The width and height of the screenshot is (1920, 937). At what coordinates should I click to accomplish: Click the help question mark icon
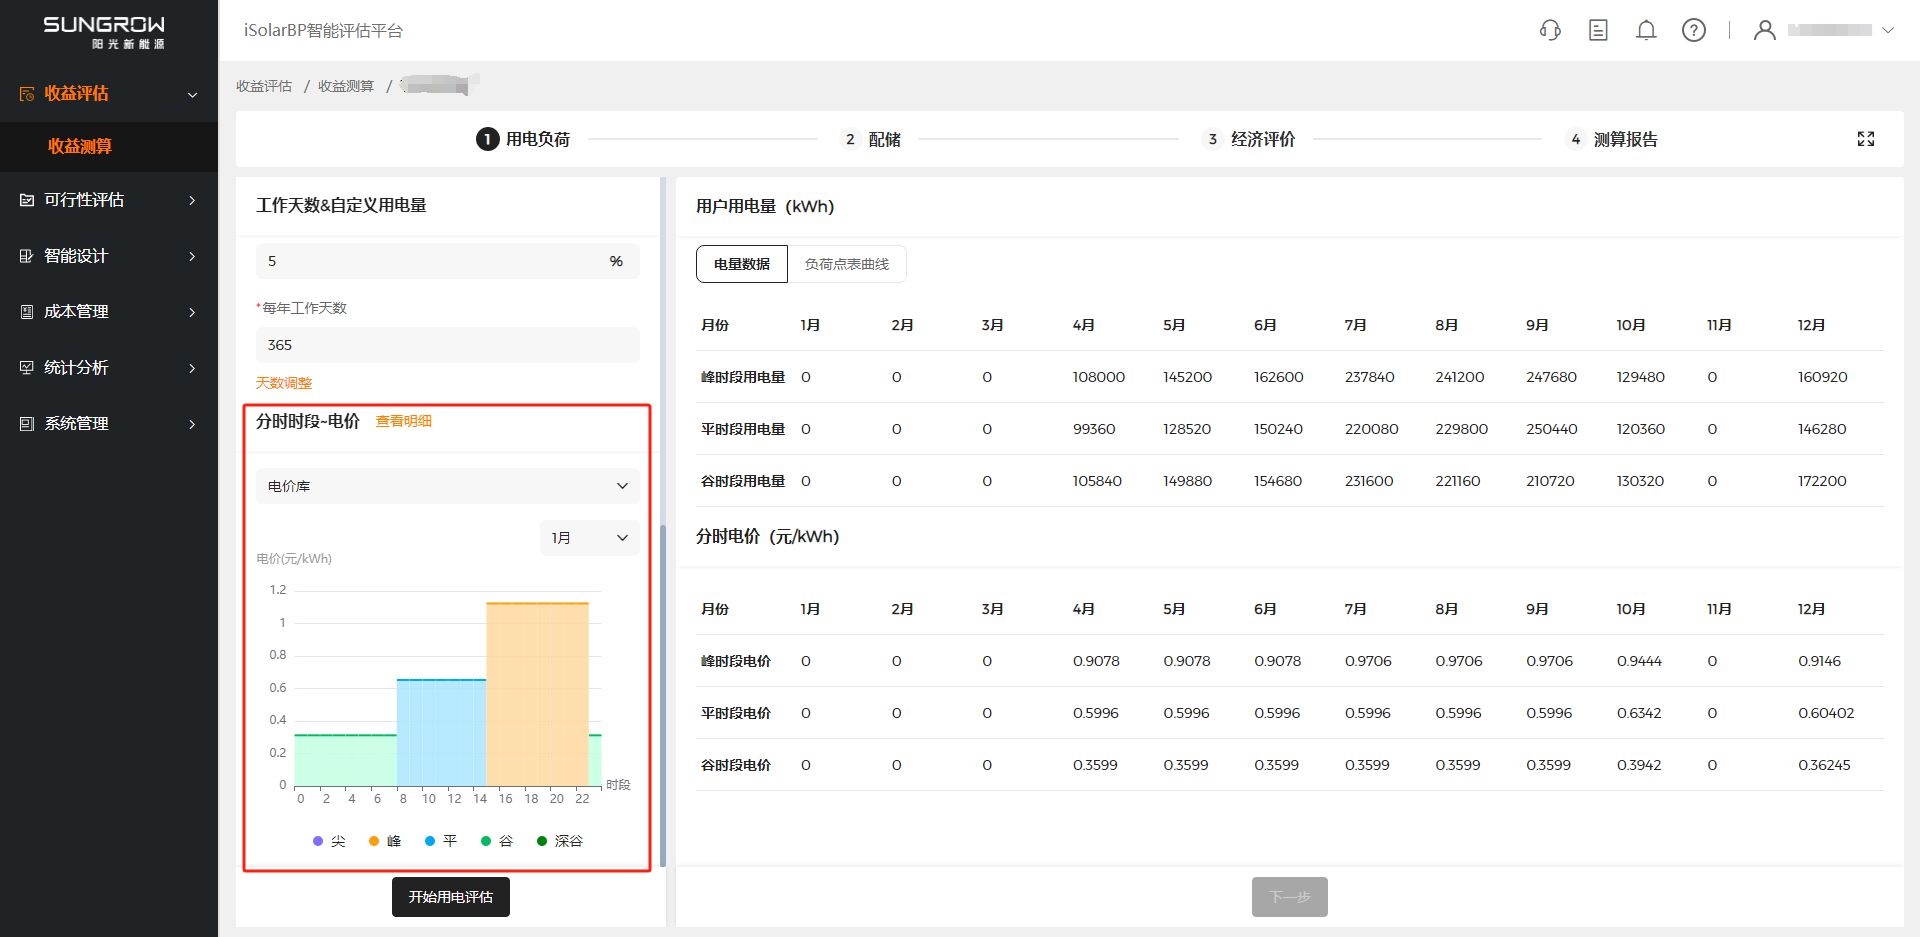(1694, 30)
